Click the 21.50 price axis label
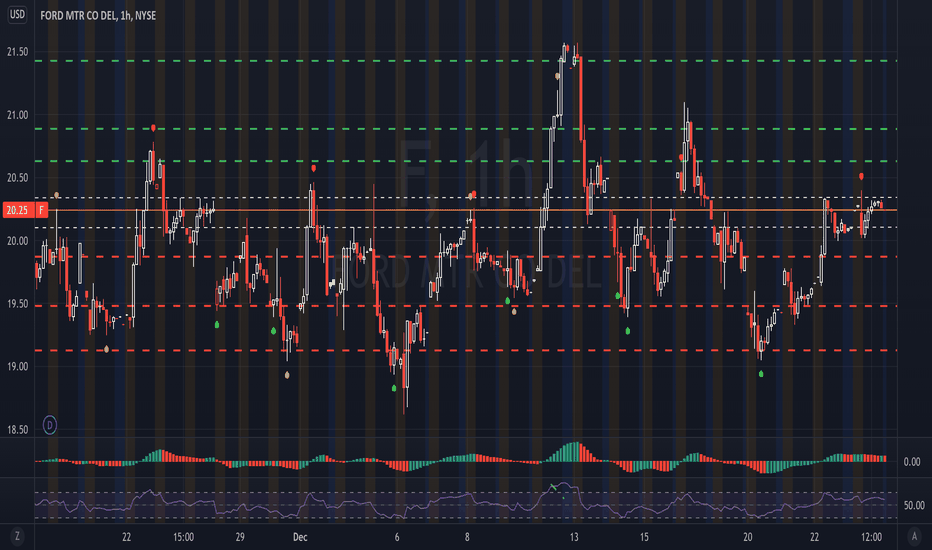The height and width of the screenshot is (550, 932). click(17, 52)
